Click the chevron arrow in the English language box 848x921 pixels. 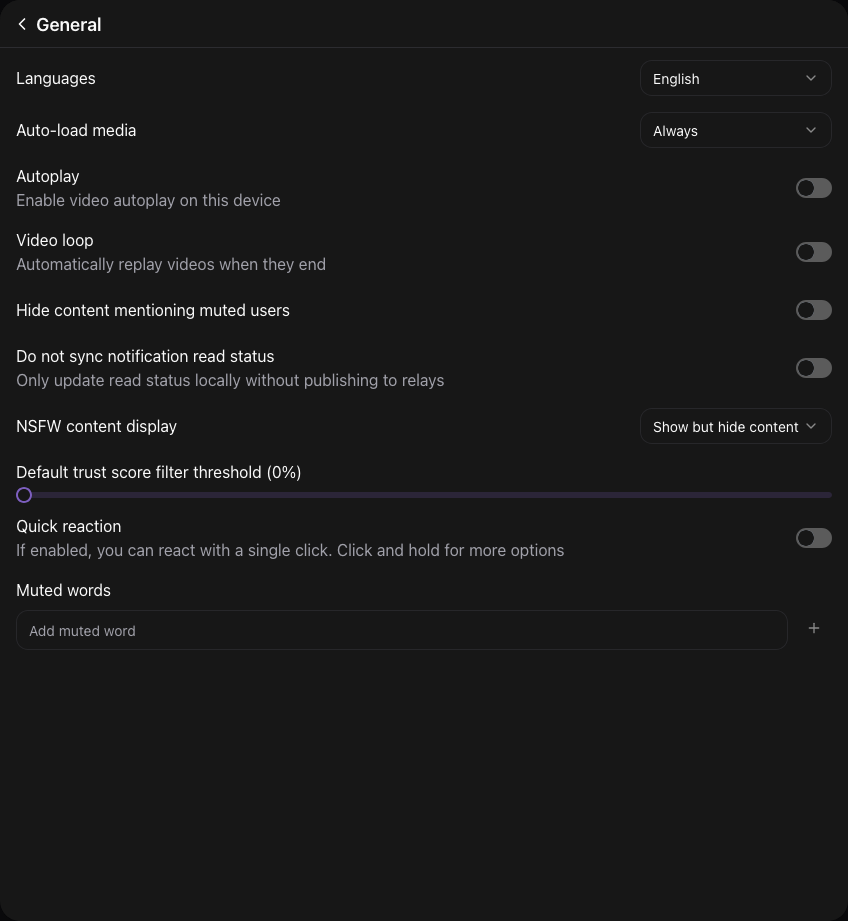810,78
